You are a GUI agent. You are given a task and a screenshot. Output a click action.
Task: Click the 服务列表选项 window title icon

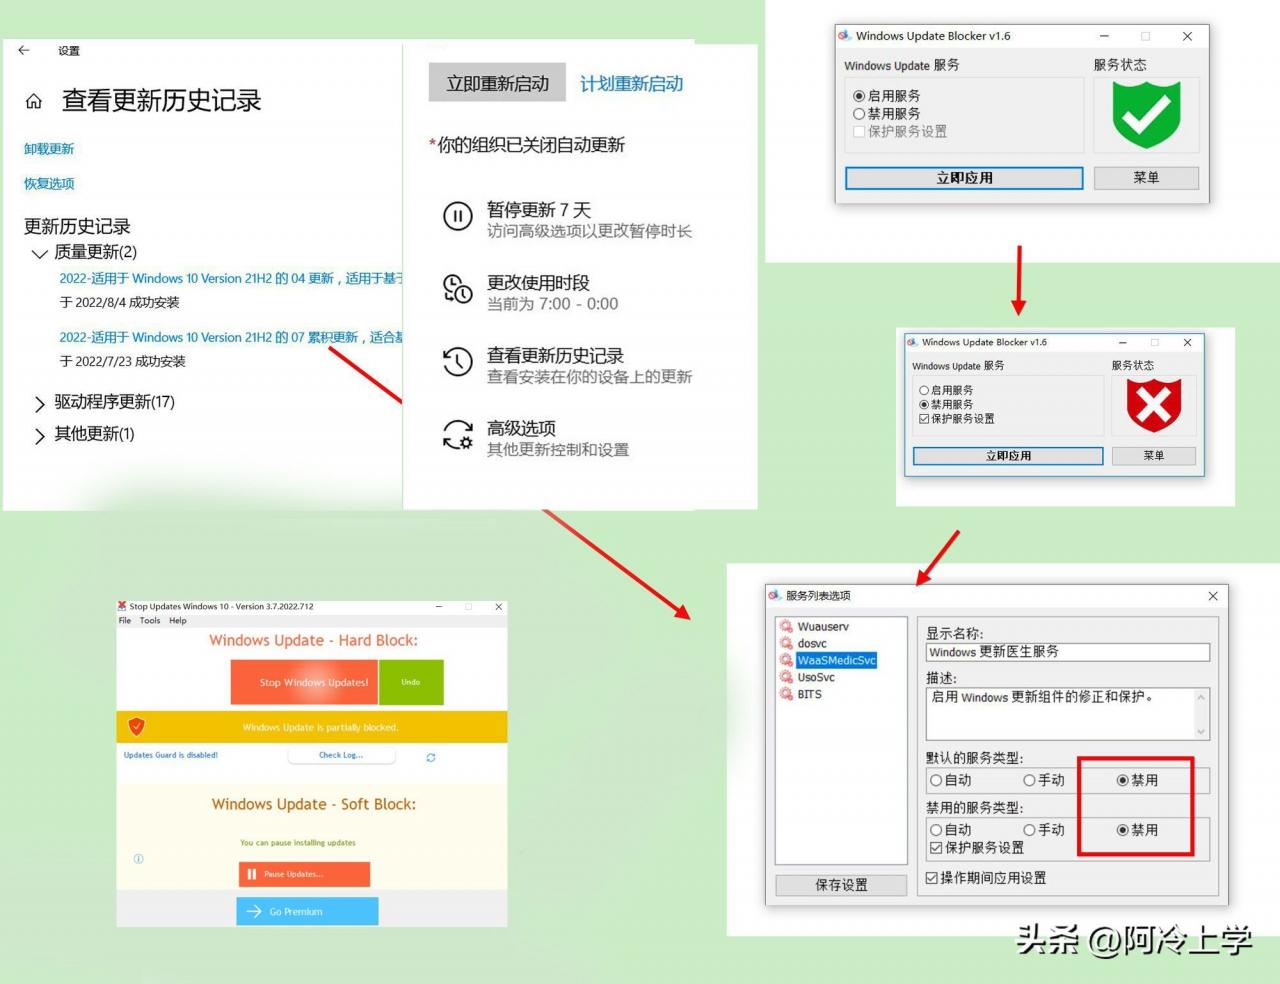tap(775, 595)
